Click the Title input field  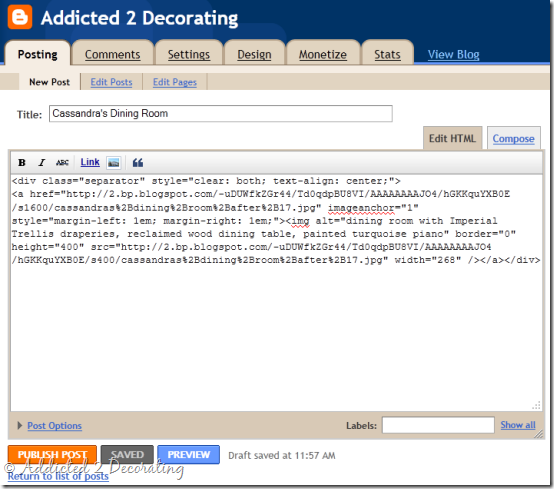pyautogui.click(x=220, y=113)
